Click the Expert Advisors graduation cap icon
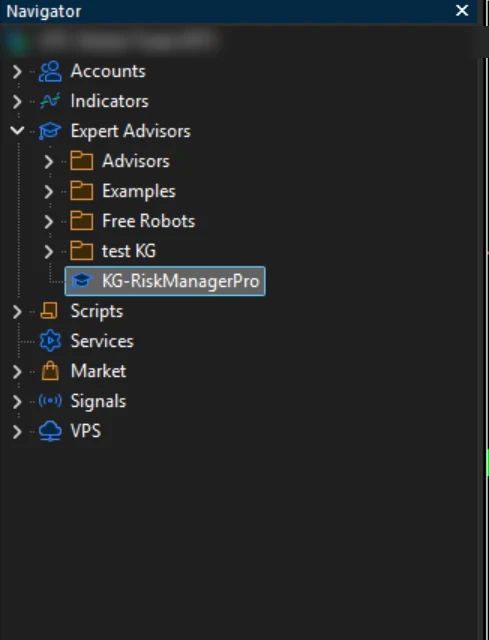489x640 pixels. (50, 131)
